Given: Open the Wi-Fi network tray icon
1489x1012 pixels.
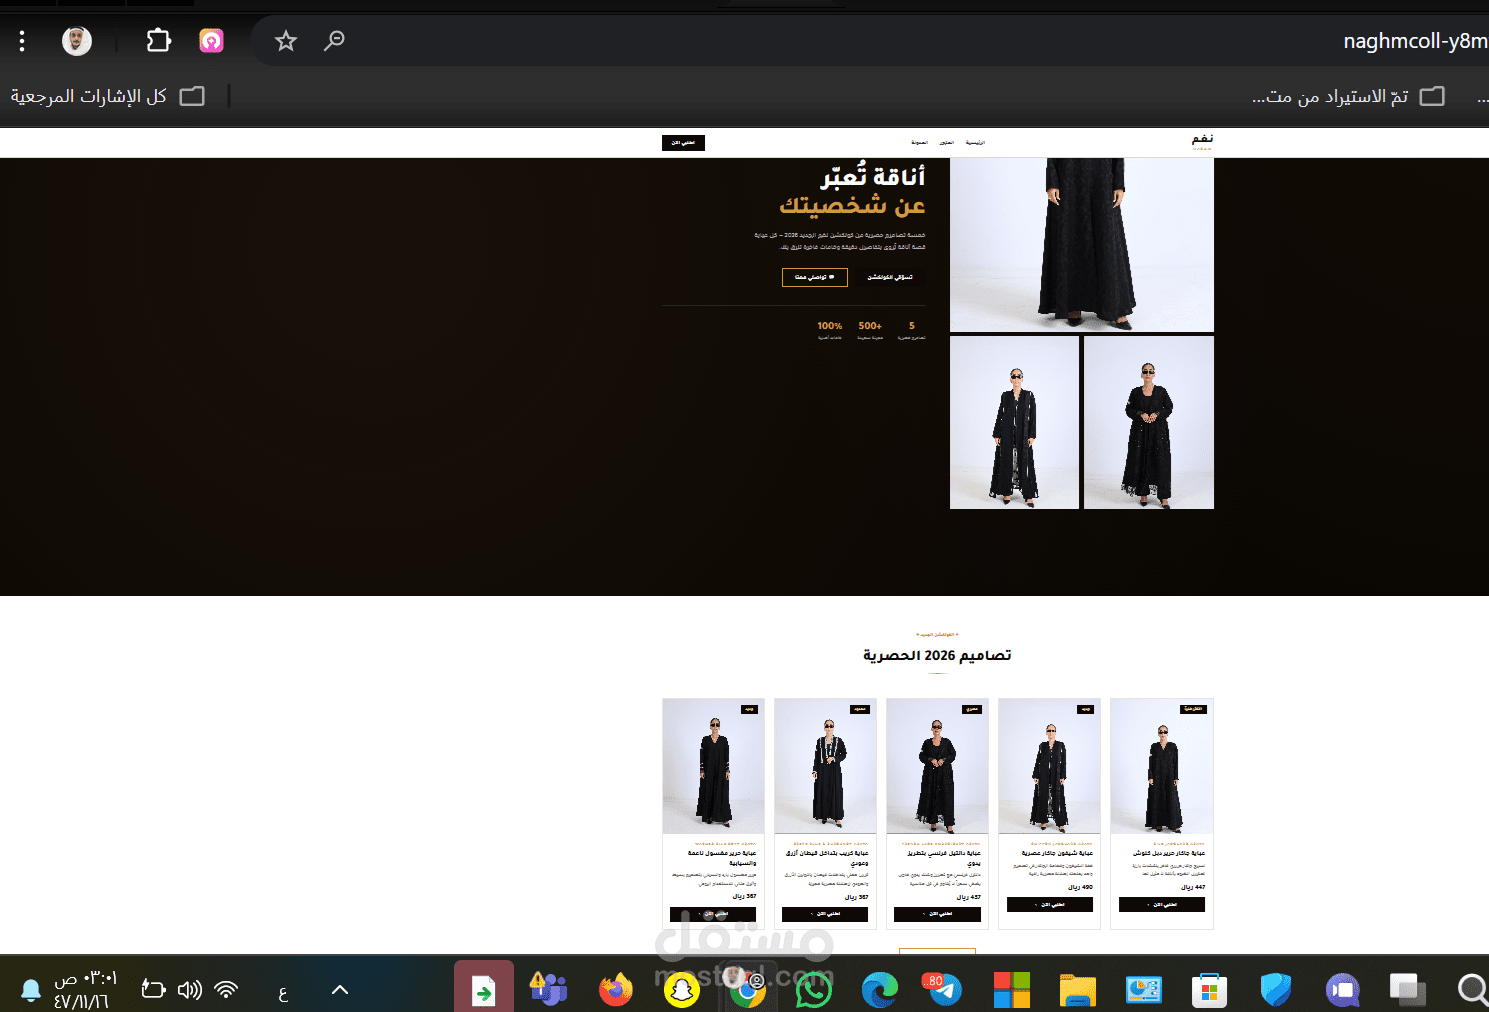Looking at the screenshot, I should click(227, 990).
